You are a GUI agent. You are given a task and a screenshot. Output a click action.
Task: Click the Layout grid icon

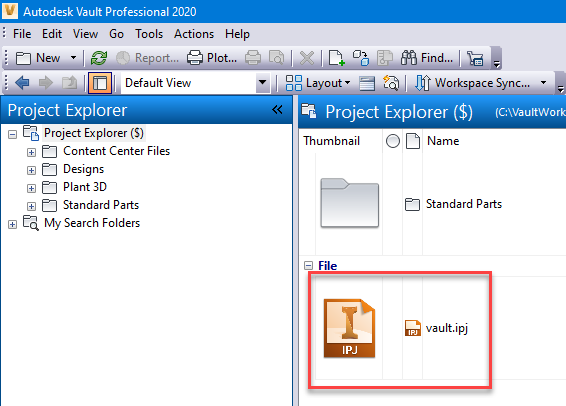293,83
